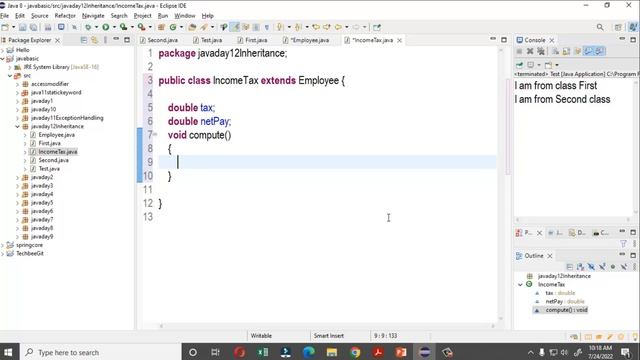Click the Problems view filter funnel icon

click(623, 244)
